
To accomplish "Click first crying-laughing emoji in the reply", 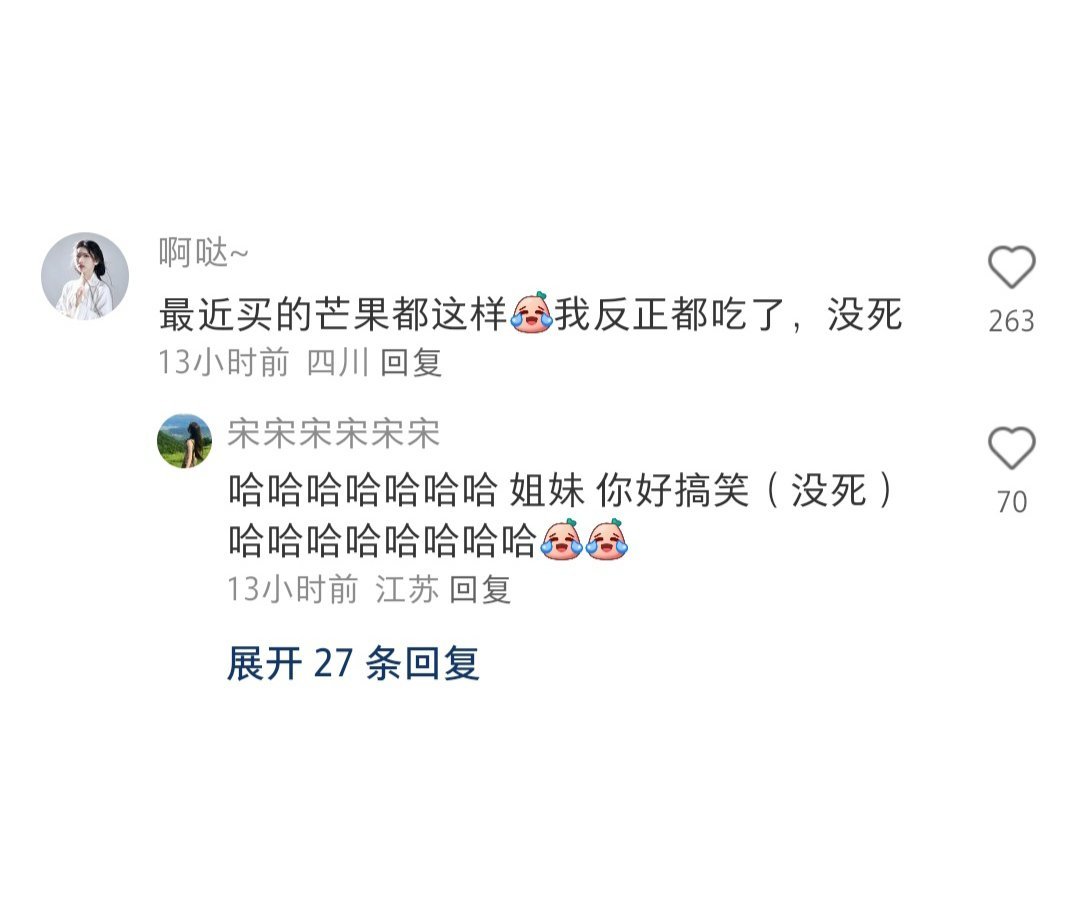I will pyautogui.click(x=562, y=539).
